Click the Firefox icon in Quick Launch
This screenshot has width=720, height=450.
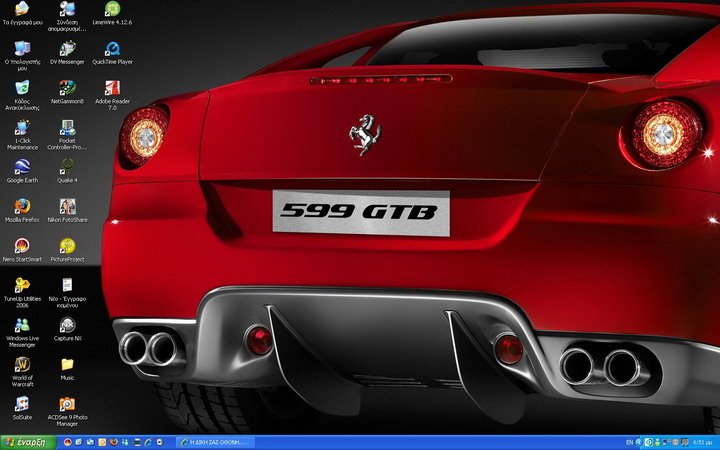(x=113, y=442)
